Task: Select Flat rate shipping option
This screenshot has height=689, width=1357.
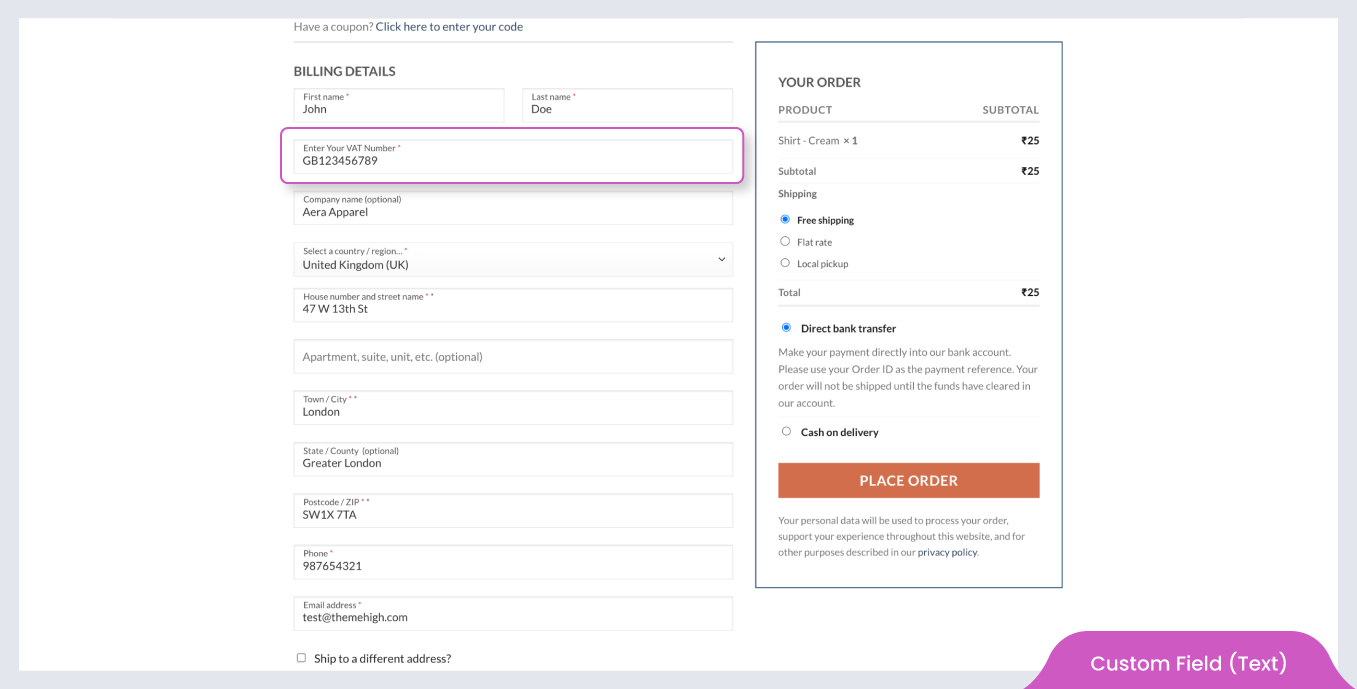Action: click(x=785, y=241)
